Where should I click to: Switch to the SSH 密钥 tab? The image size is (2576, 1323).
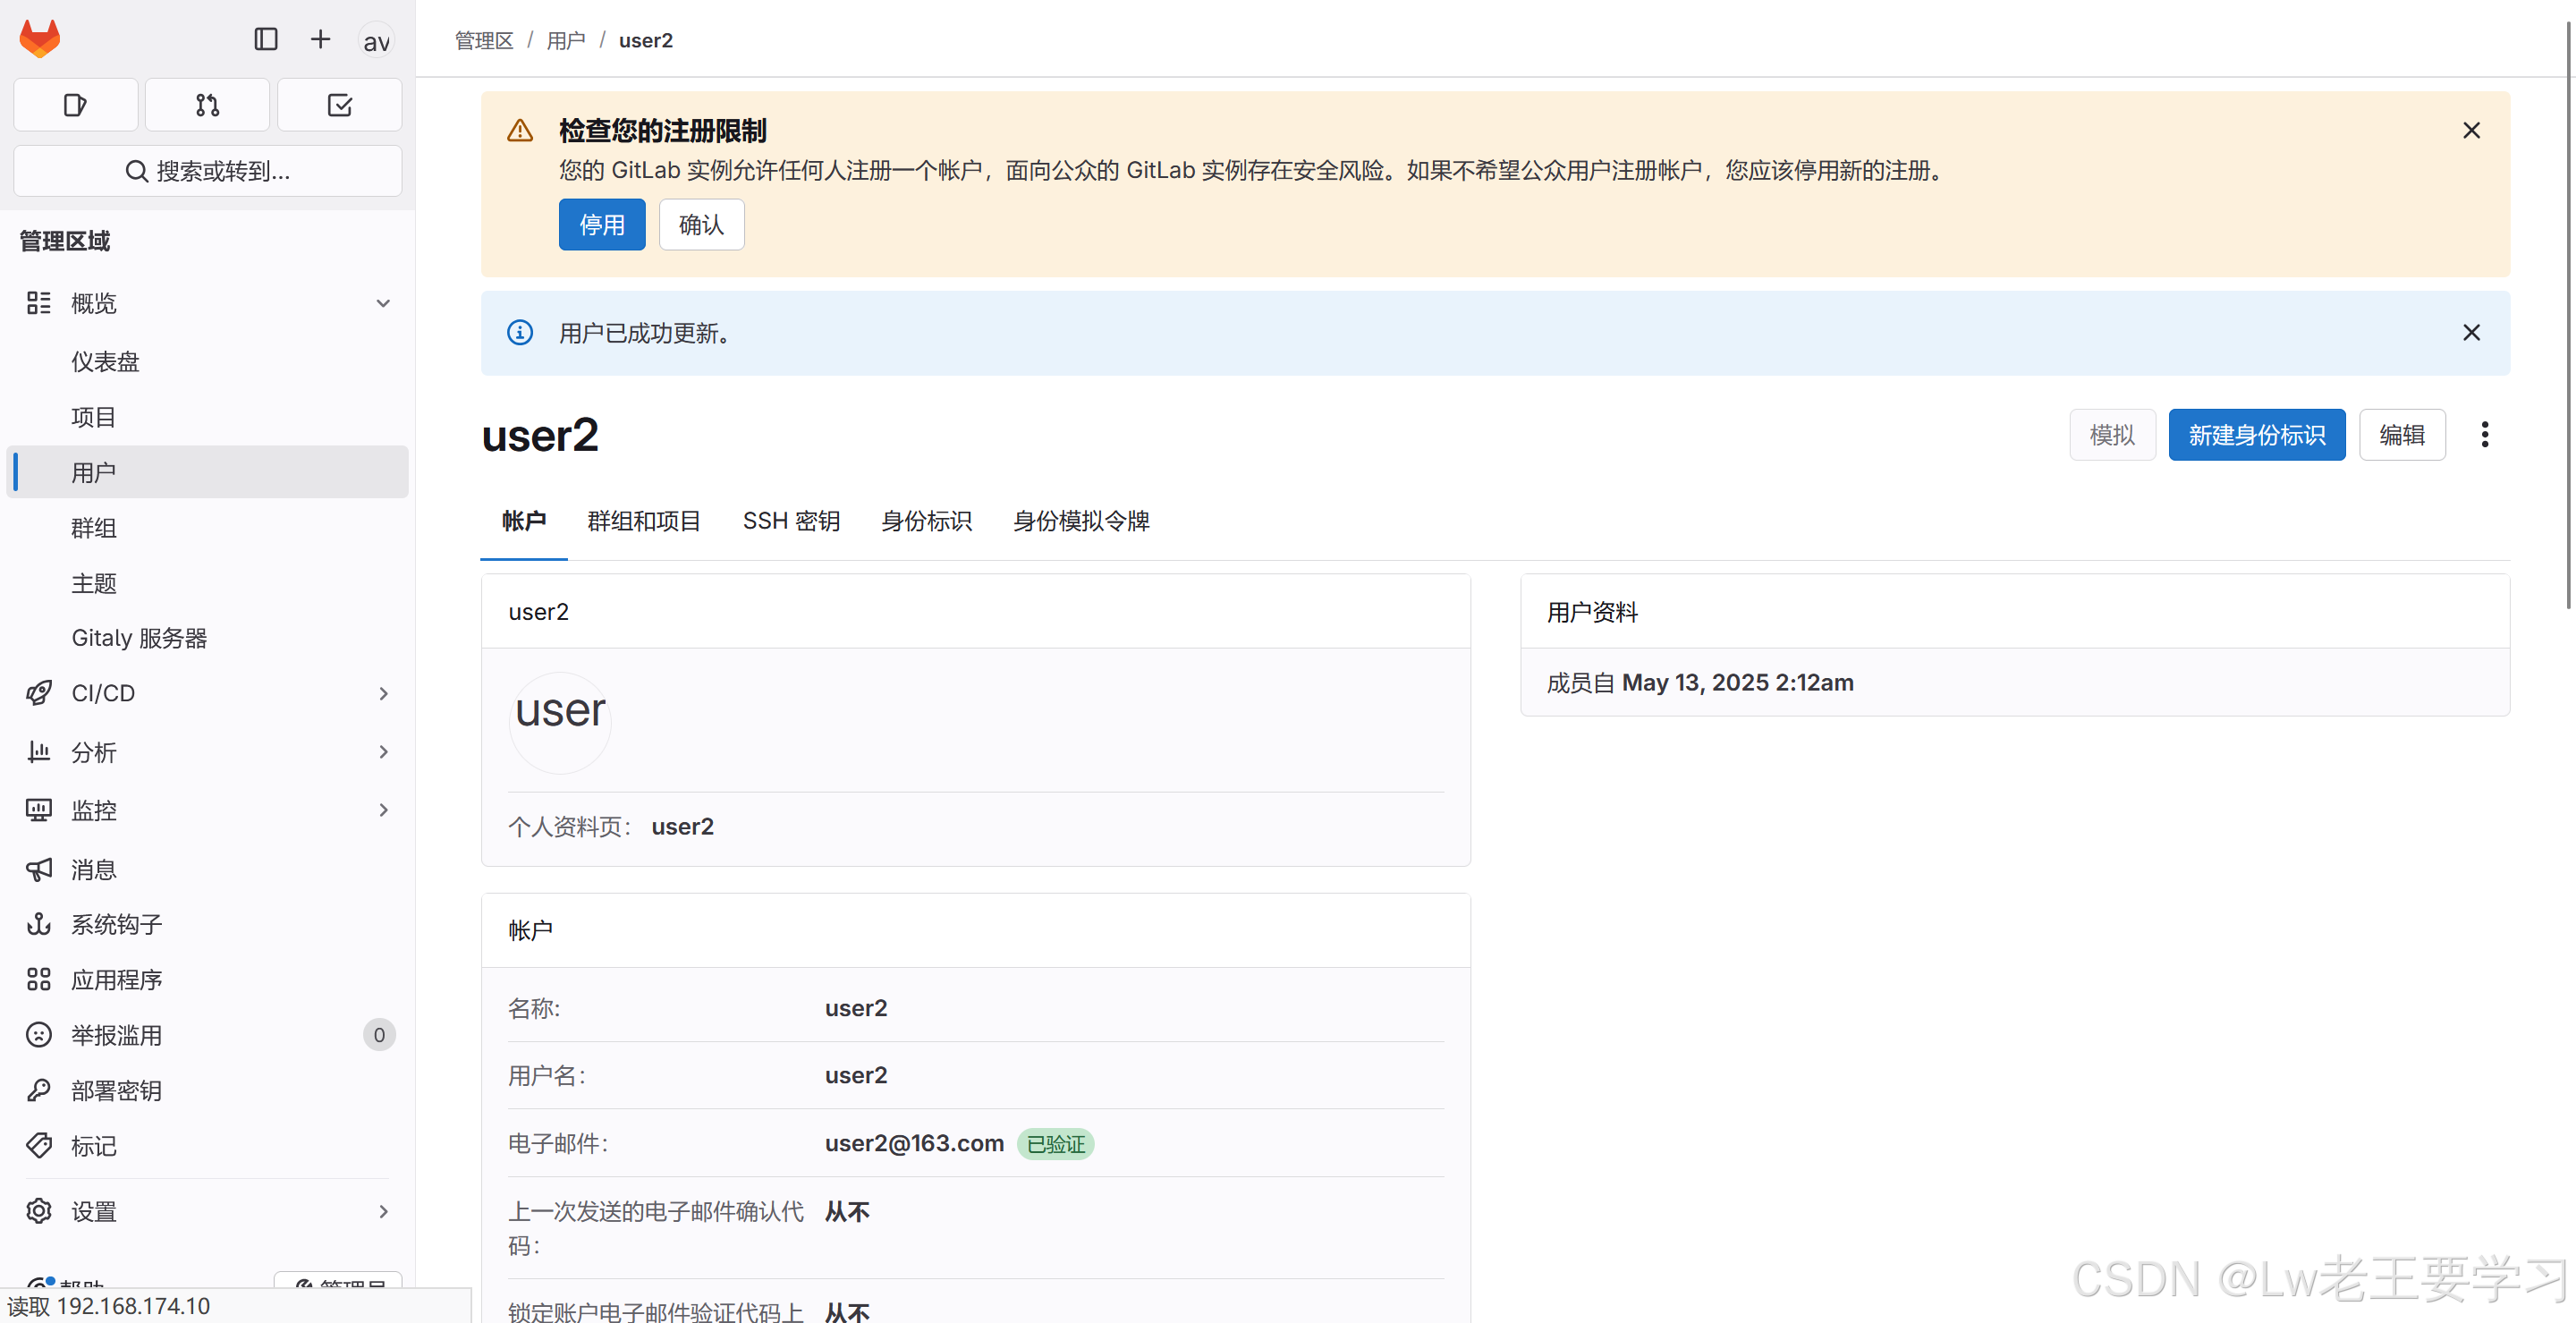[790, 521]
